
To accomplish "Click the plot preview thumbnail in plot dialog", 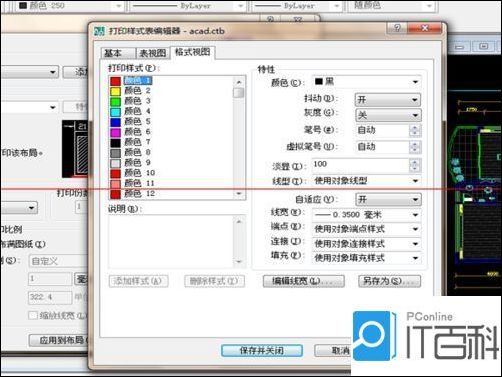I will click(x=75, y=149).
